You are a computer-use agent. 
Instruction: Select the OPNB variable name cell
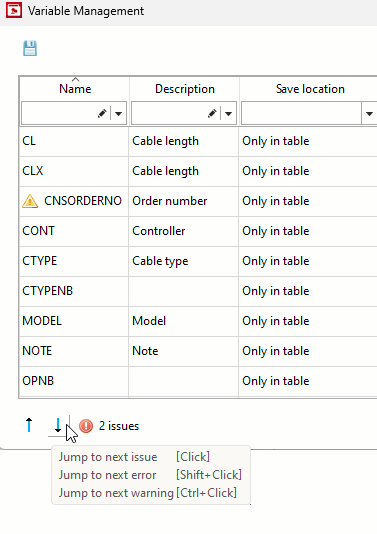click(x=74, y=381)
